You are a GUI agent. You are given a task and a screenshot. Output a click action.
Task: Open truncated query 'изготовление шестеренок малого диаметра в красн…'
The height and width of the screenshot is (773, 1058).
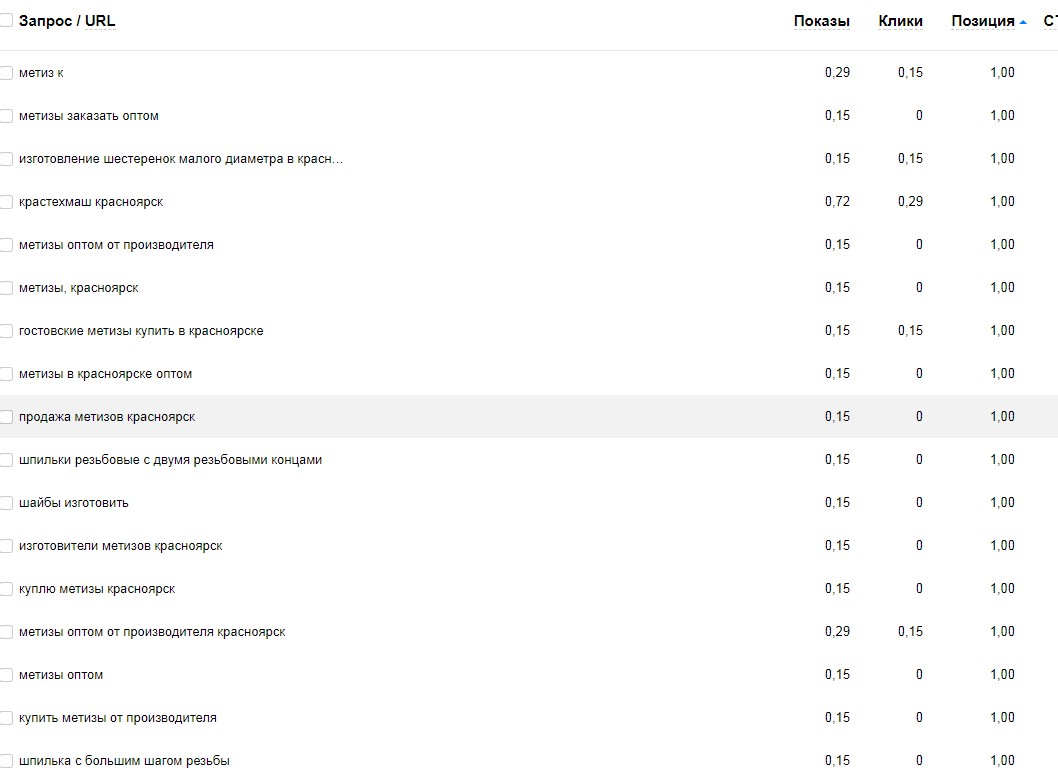tap(181, 159)
